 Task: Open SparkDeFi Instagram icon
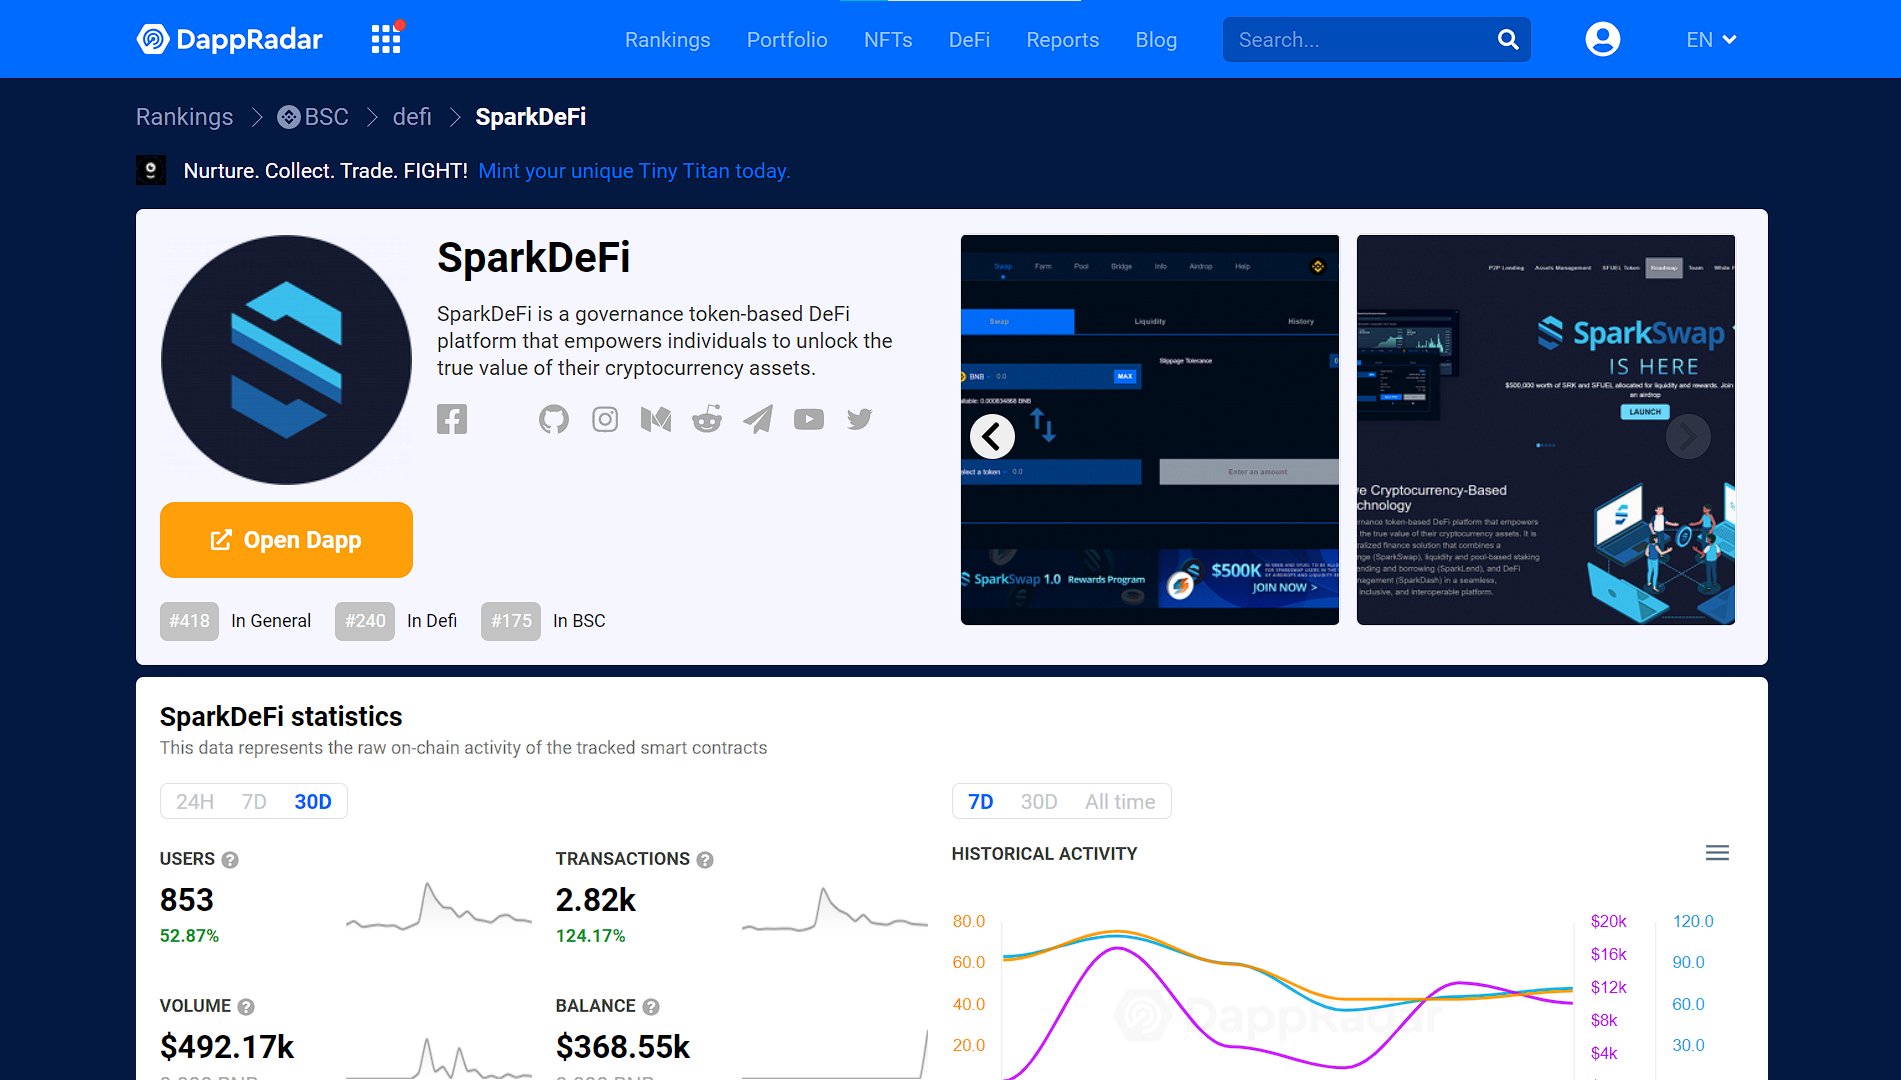605,419
